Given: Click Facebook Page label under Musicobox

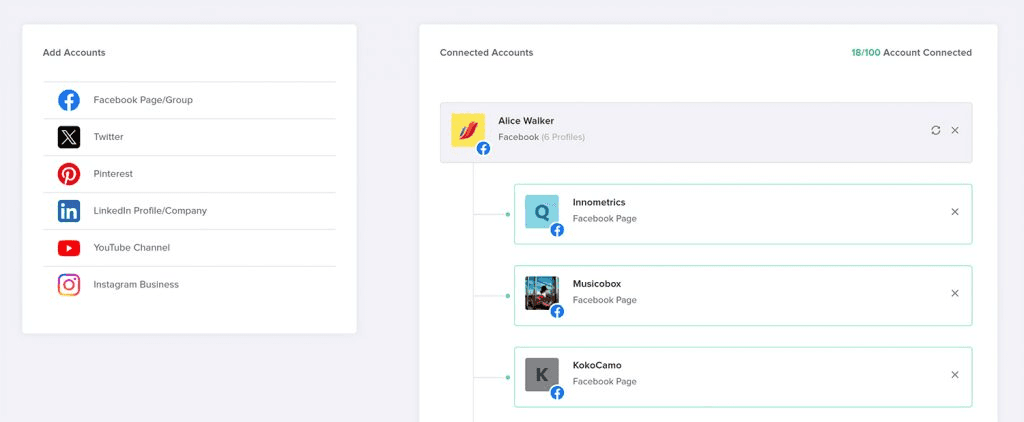Looking at the screenshot, I should coord(605,300).
